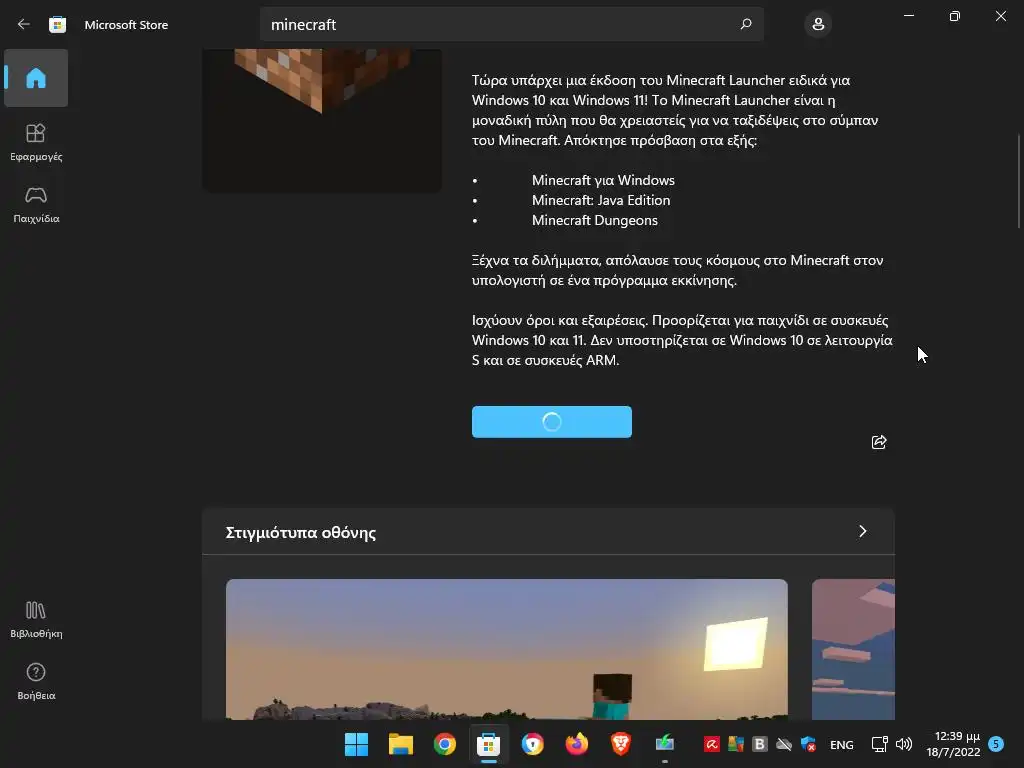Open the user account profile icon
The image size is (1024, 768).
818,24
